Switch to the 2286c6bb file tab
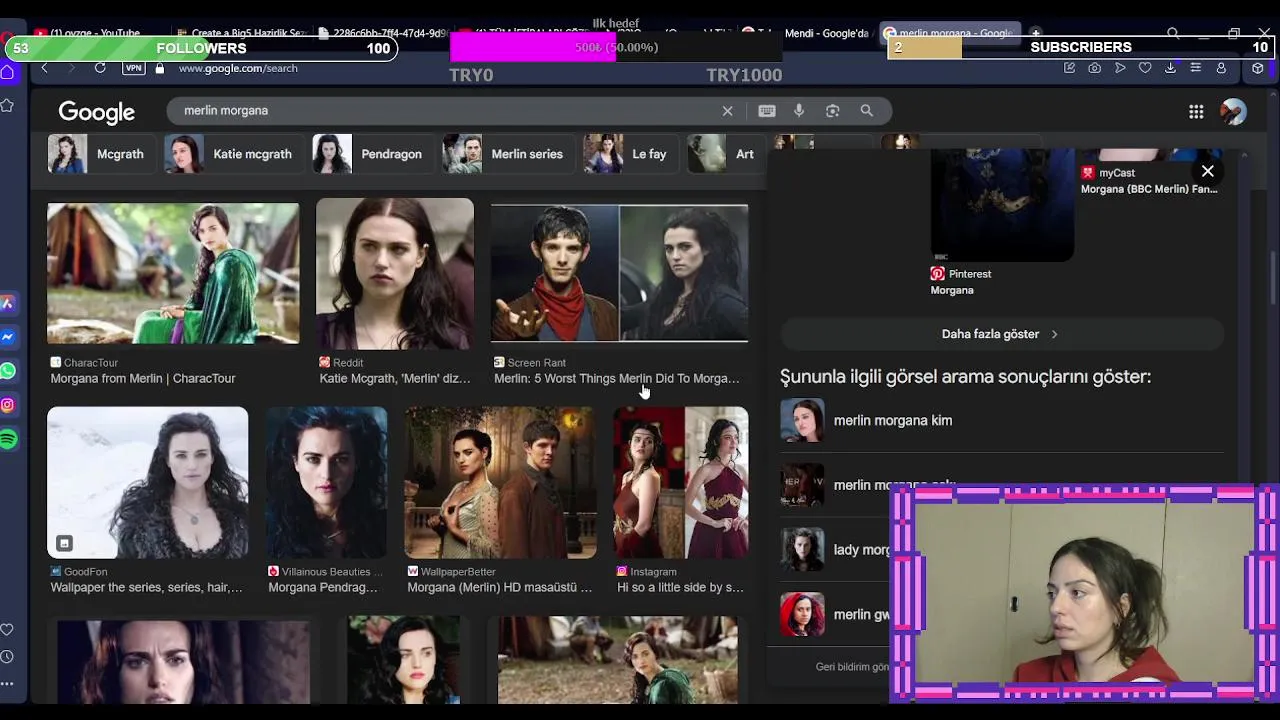Image resolution: width=1280 pixels, height=720 pixels. (x=382, y=33)
